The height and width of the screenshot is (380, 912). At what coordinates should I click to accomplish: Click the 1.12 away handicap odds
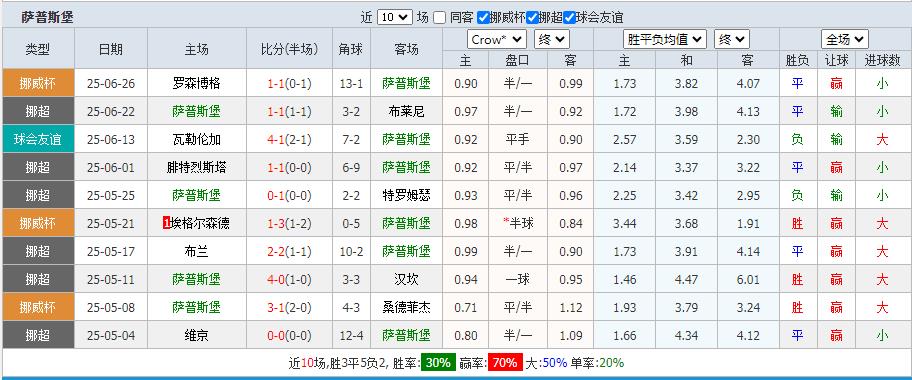571,307
